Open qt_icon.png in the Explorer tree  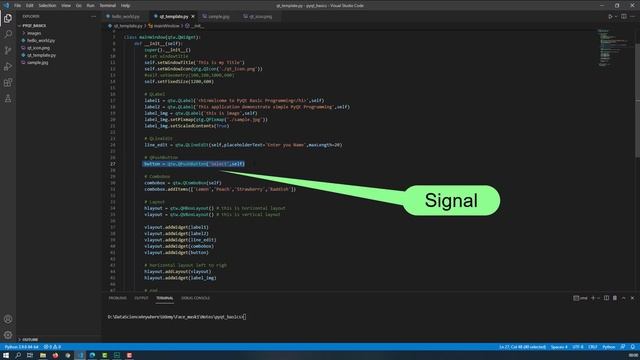pyautogui.click(x=38, y=48)
